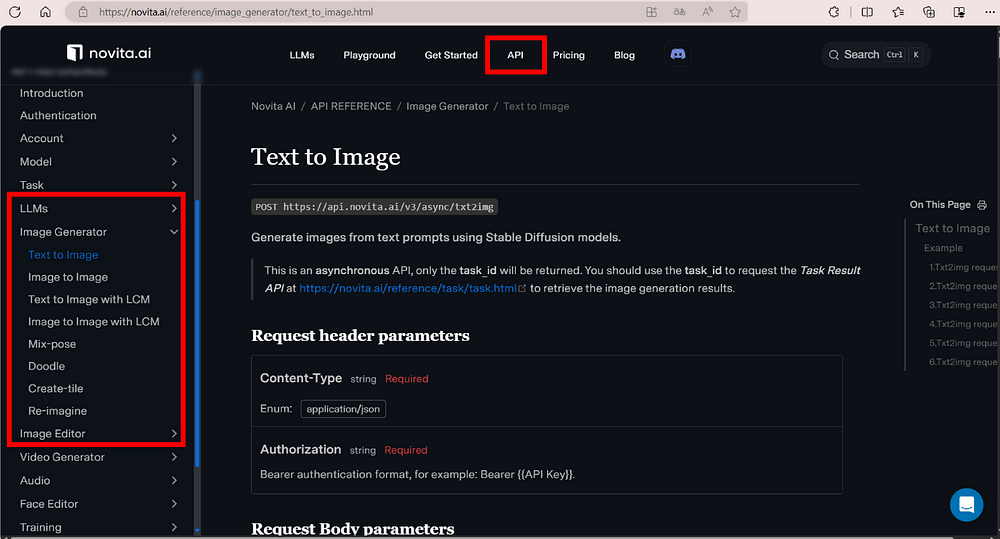Select Text to Image in sidebar
1000x539 pixels.
click(x=63, y=255)
